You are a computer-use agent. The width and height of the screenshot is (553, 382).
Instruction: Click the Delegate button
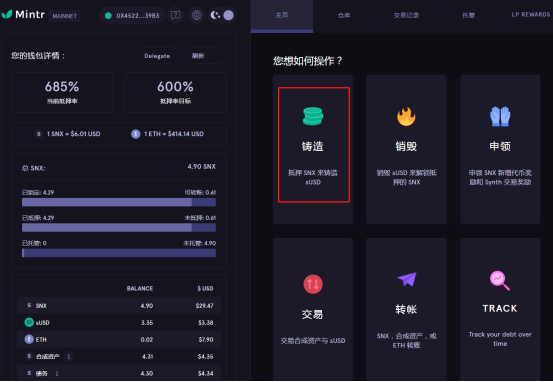[157, 56]
